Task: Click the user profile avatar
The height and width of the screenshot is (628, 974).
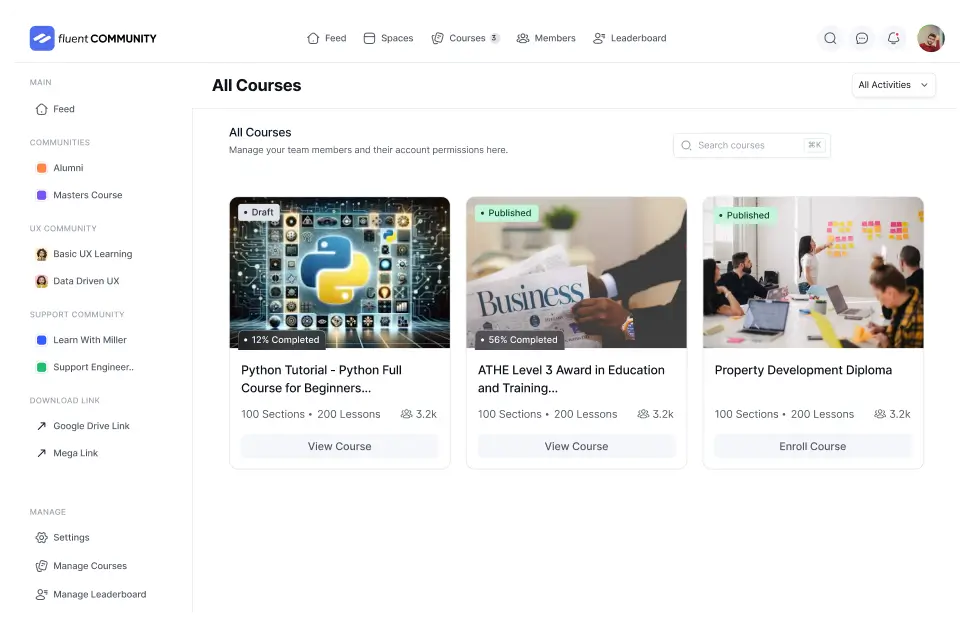Action: click(x=930, y=39)
